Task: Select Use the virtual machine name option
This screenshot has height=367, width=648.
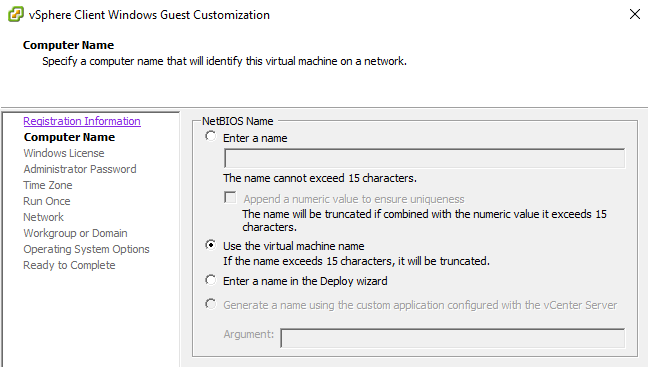Action: point(211,245)
